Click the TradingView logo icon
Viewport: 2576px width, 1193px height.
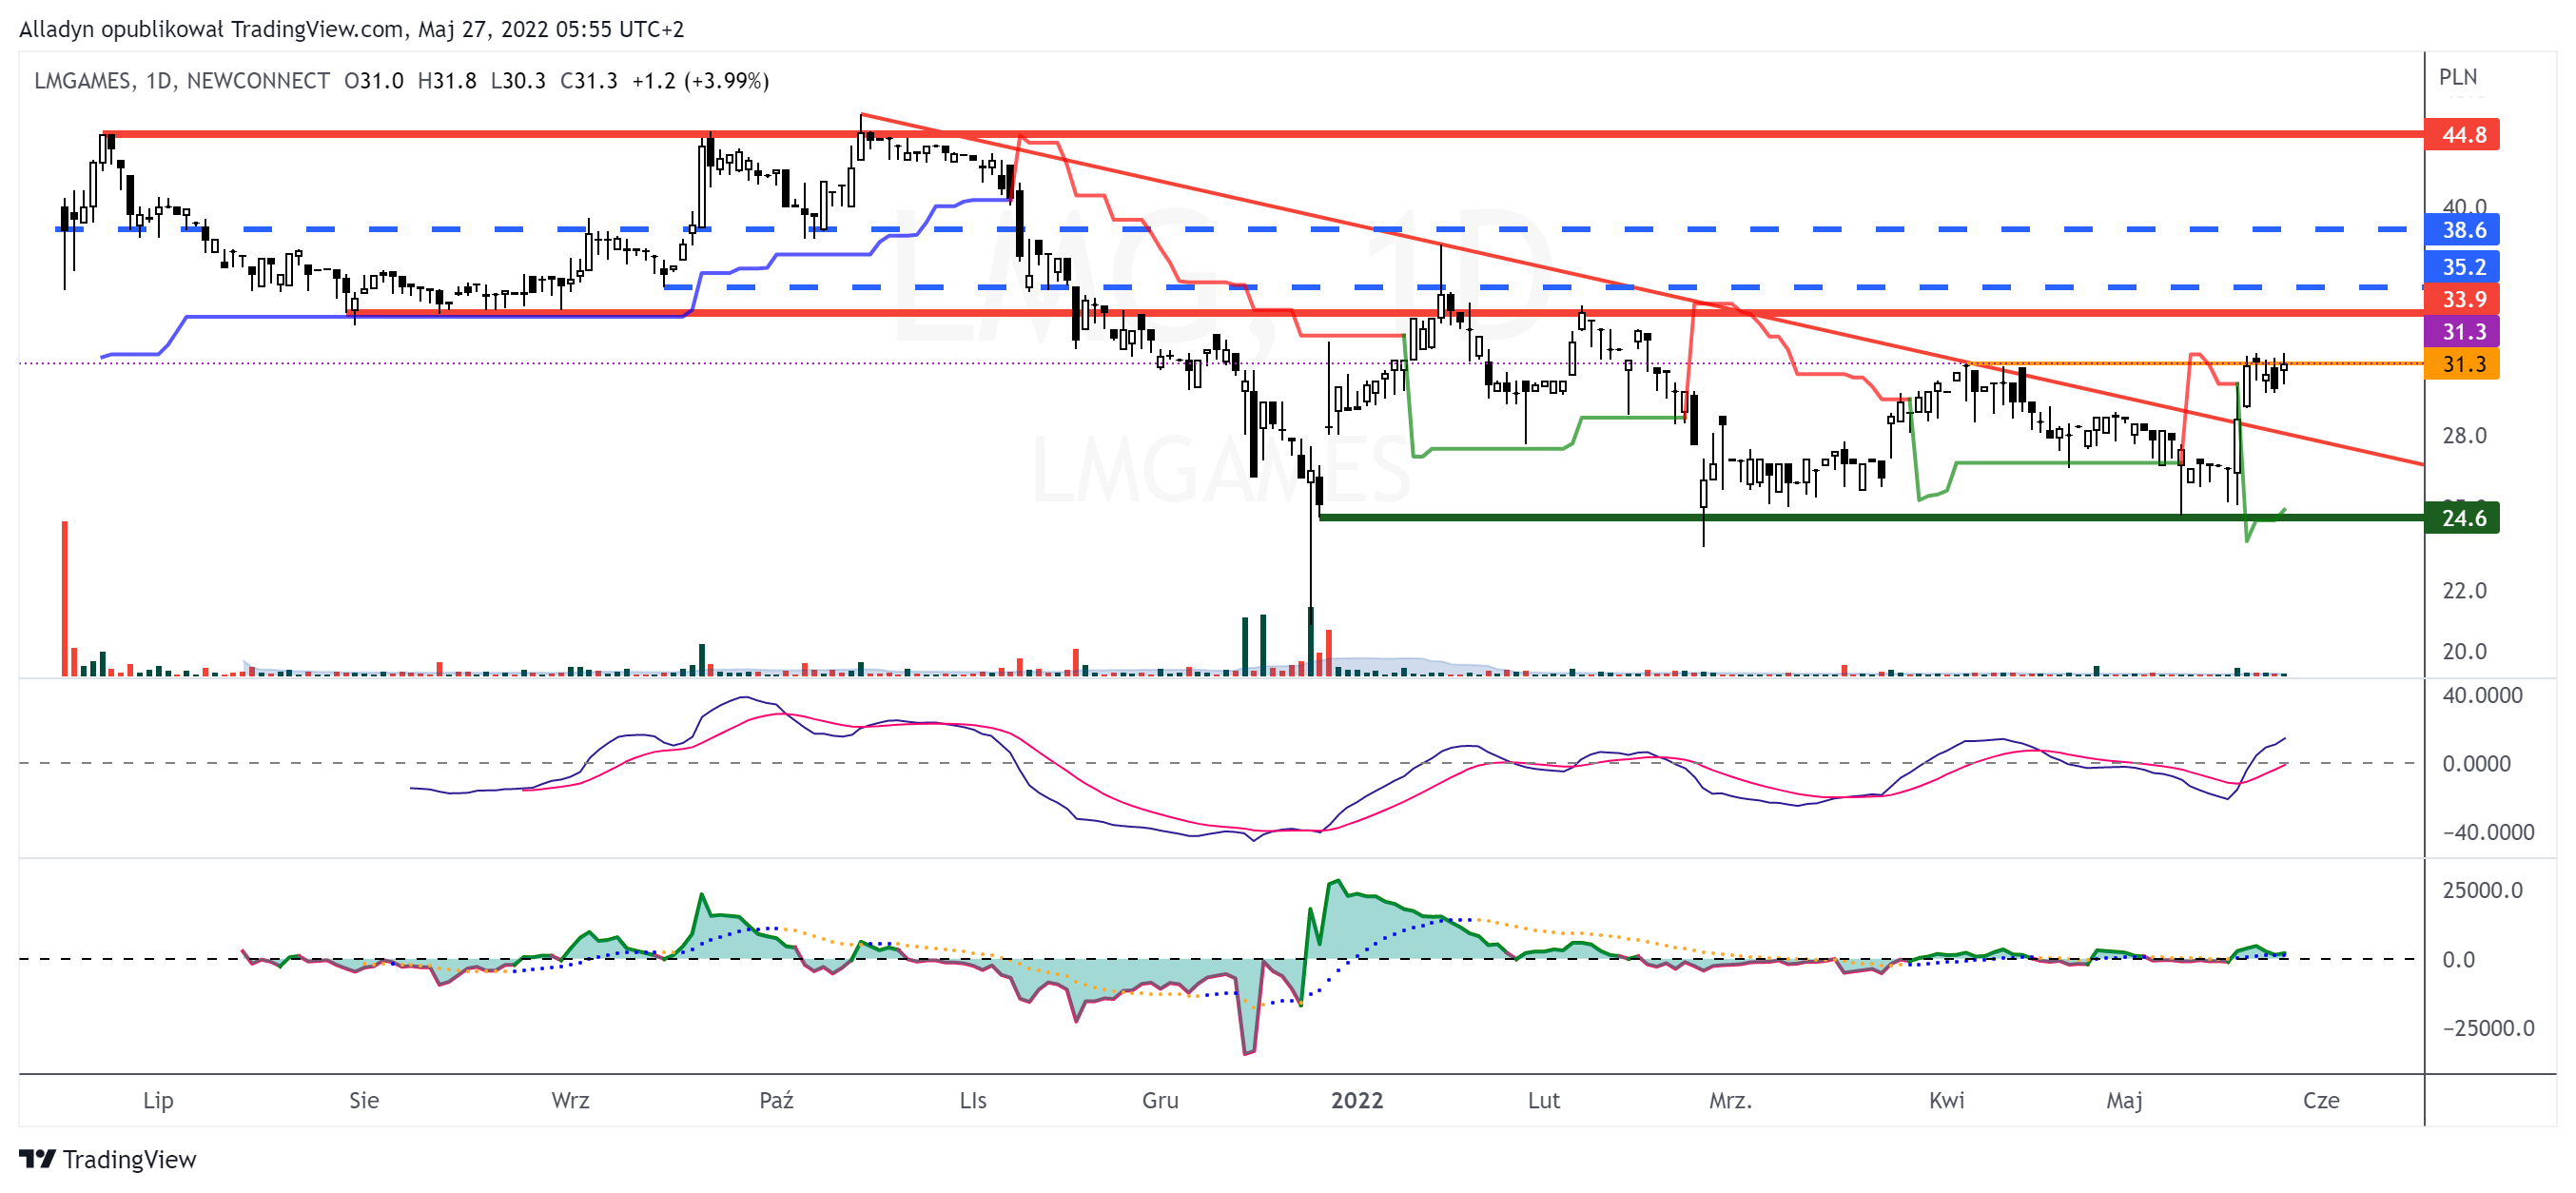coord(37,1158)
